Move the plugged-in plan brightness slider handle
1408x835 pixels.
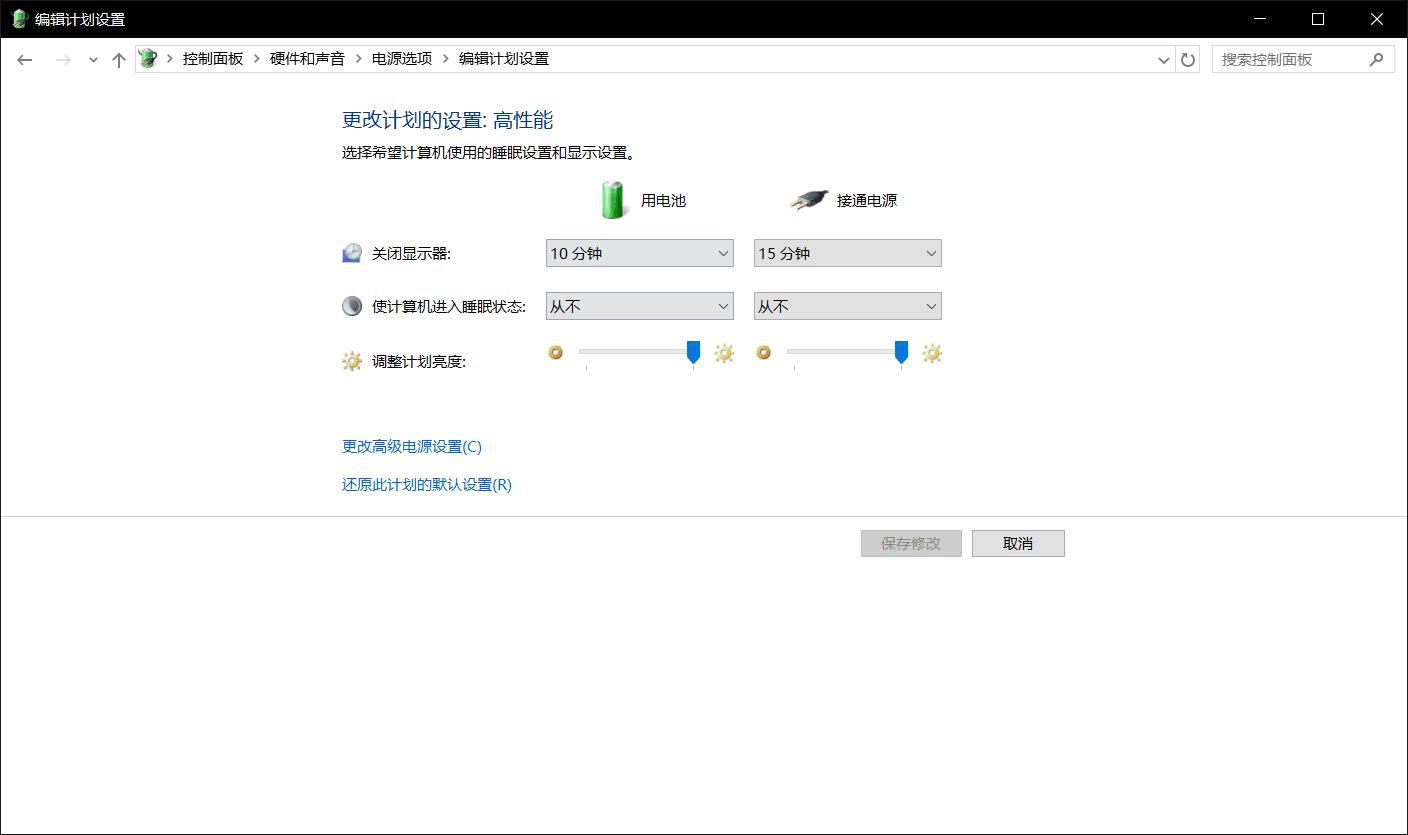[x=901, y=353]
